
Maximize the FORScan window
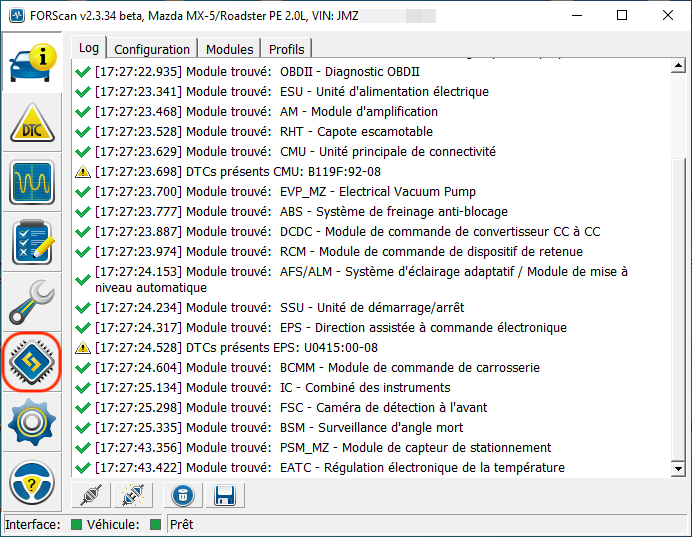622,15
